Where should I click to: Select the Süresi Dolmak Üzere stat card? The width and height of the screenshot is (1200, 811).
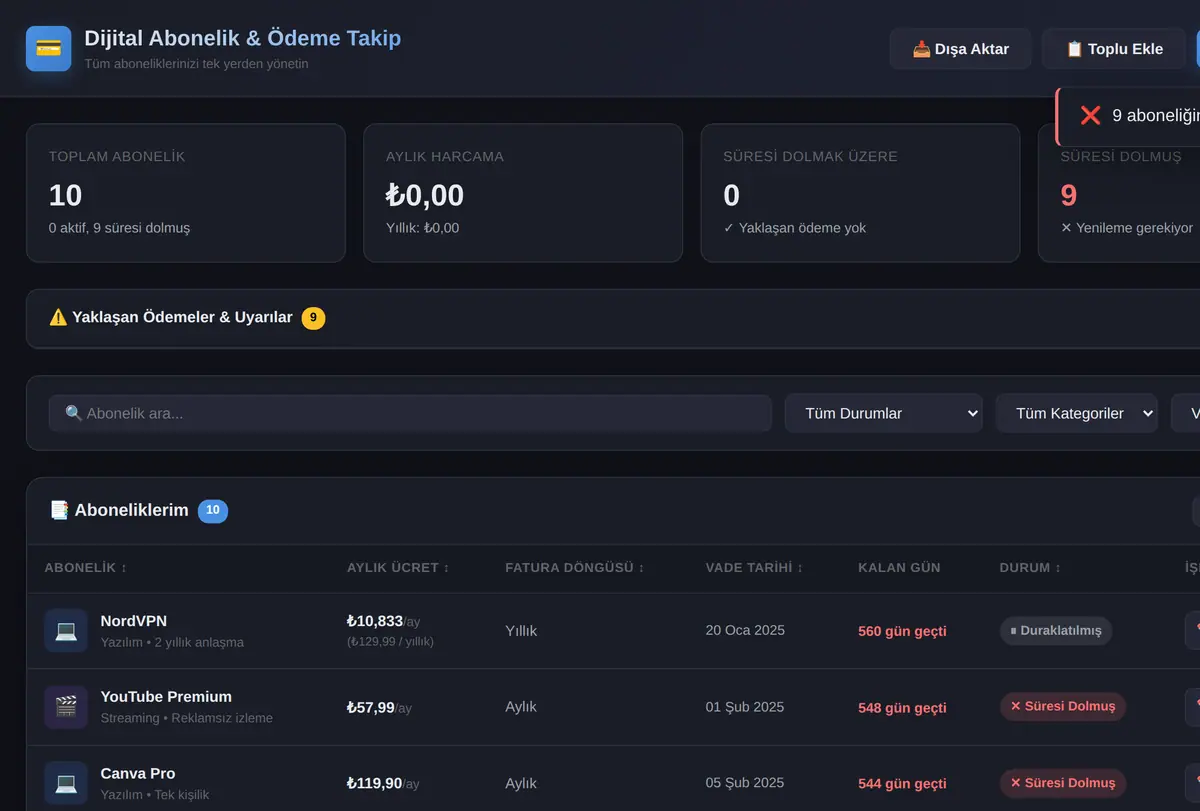[x=860, y=193]
